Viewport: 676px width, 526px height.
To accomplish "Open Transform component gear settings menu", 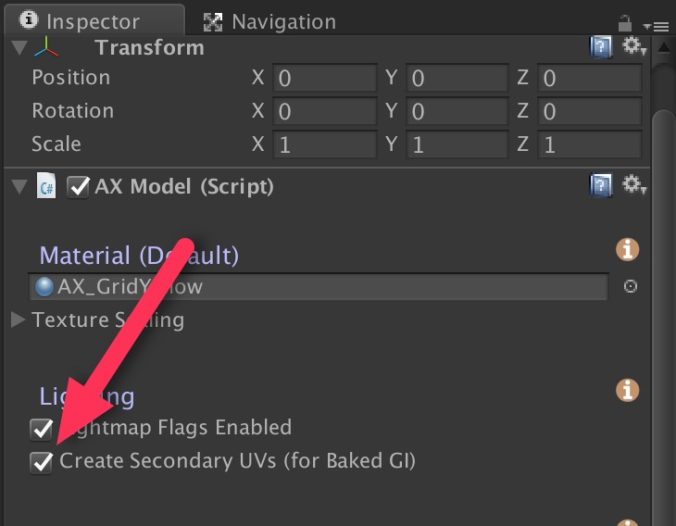I will coord(633,46).
